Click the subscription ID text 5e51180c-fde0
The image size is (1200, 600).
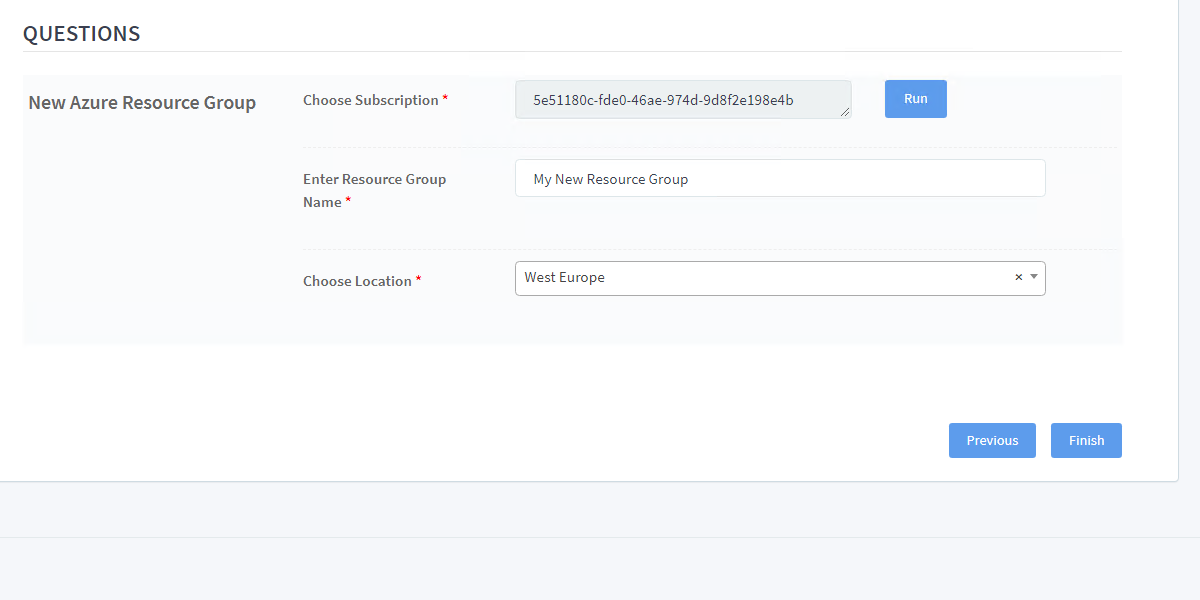pos(663,100)
